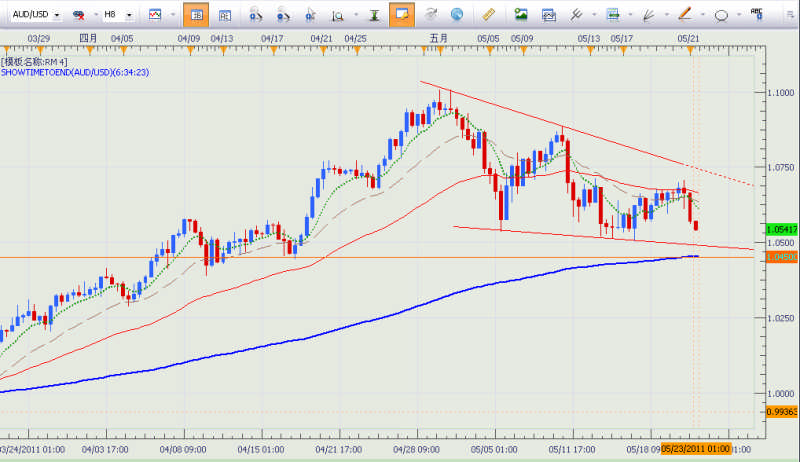
Task: Click the first zoom magnifier icon
Action: (255, 15)
